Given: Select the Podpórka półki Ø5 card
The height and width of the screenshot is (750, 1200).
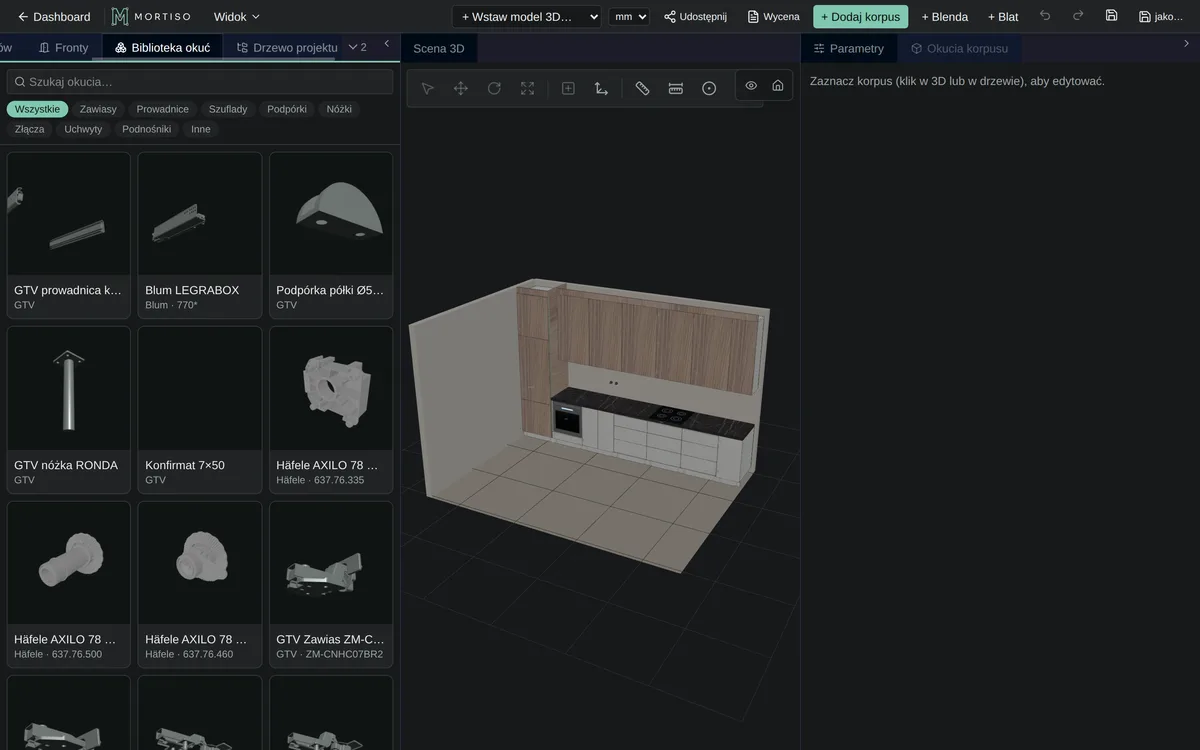Looking at the screenshot, I should point(331,235).
